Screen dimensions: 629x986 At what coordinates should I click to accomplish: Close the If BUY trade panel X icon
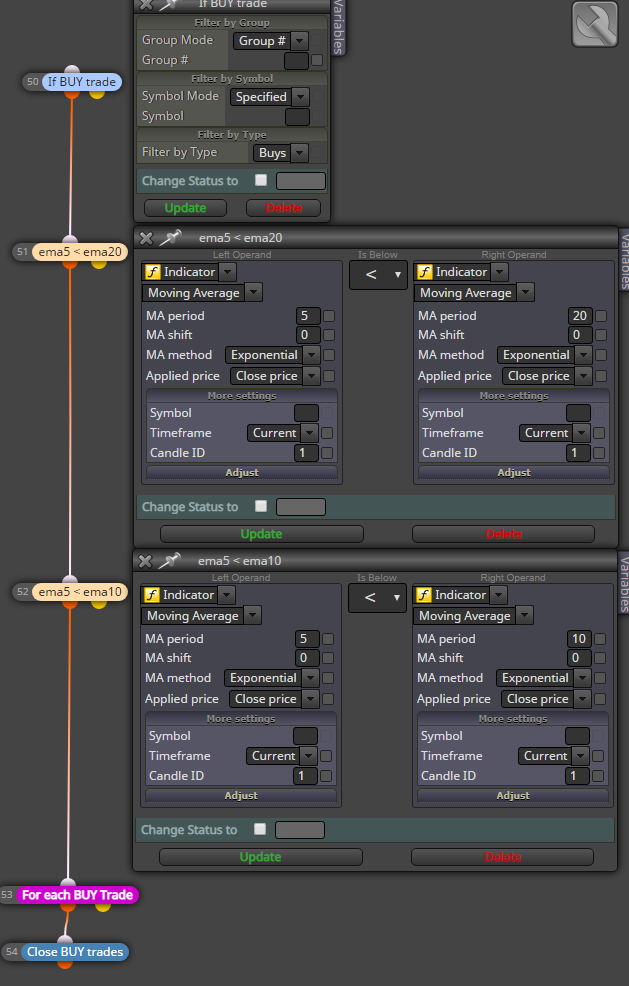pos(145,5)
